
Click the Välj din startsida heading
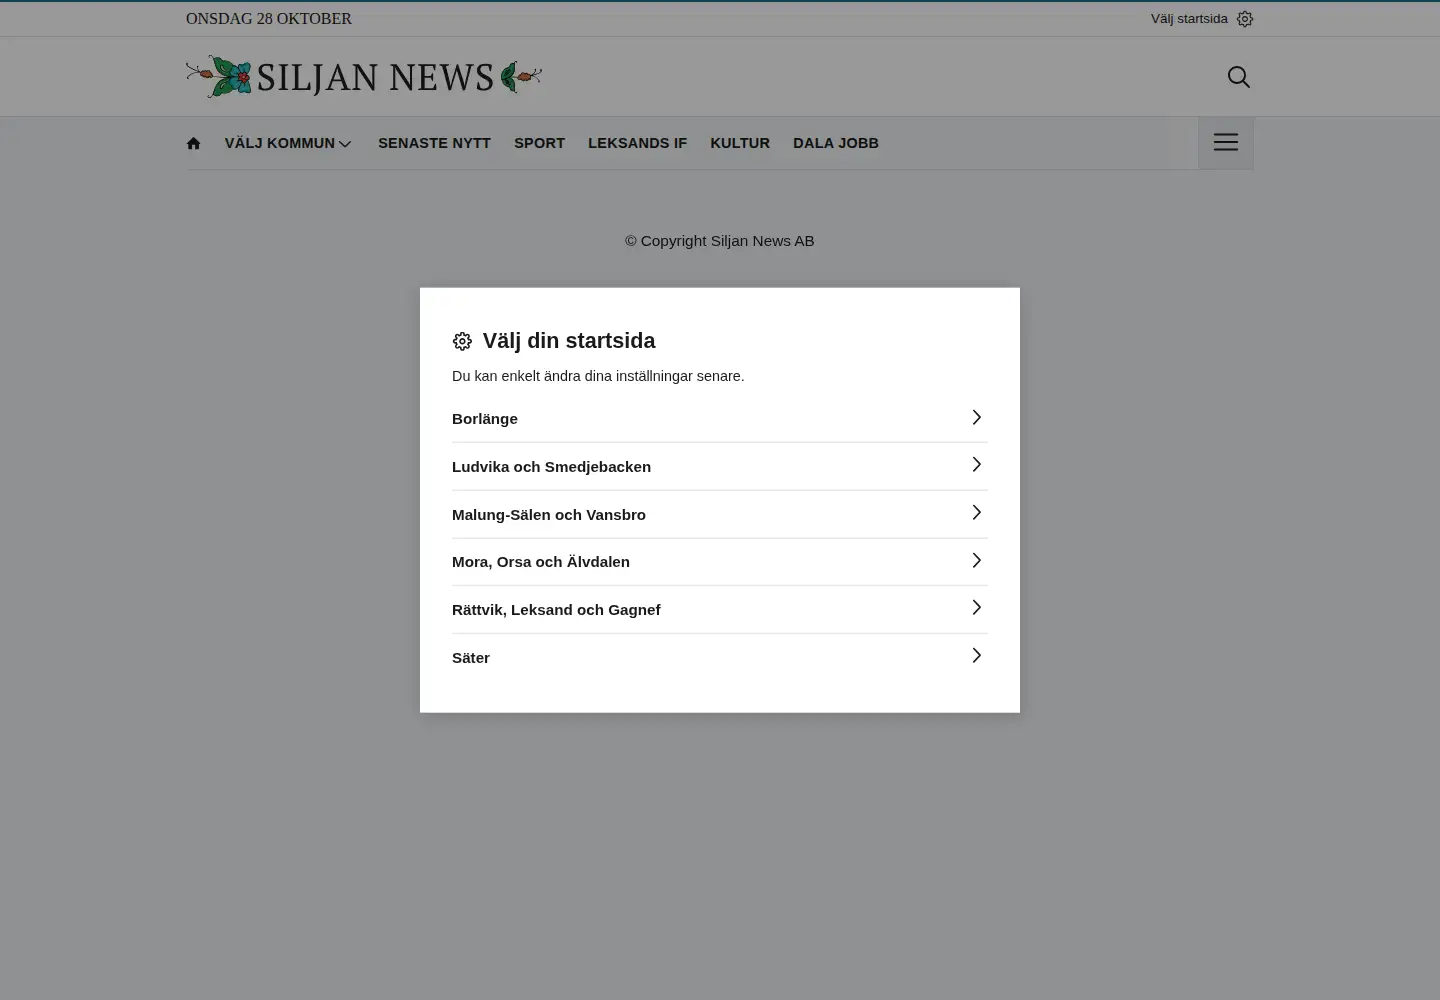tap(569, 341)
